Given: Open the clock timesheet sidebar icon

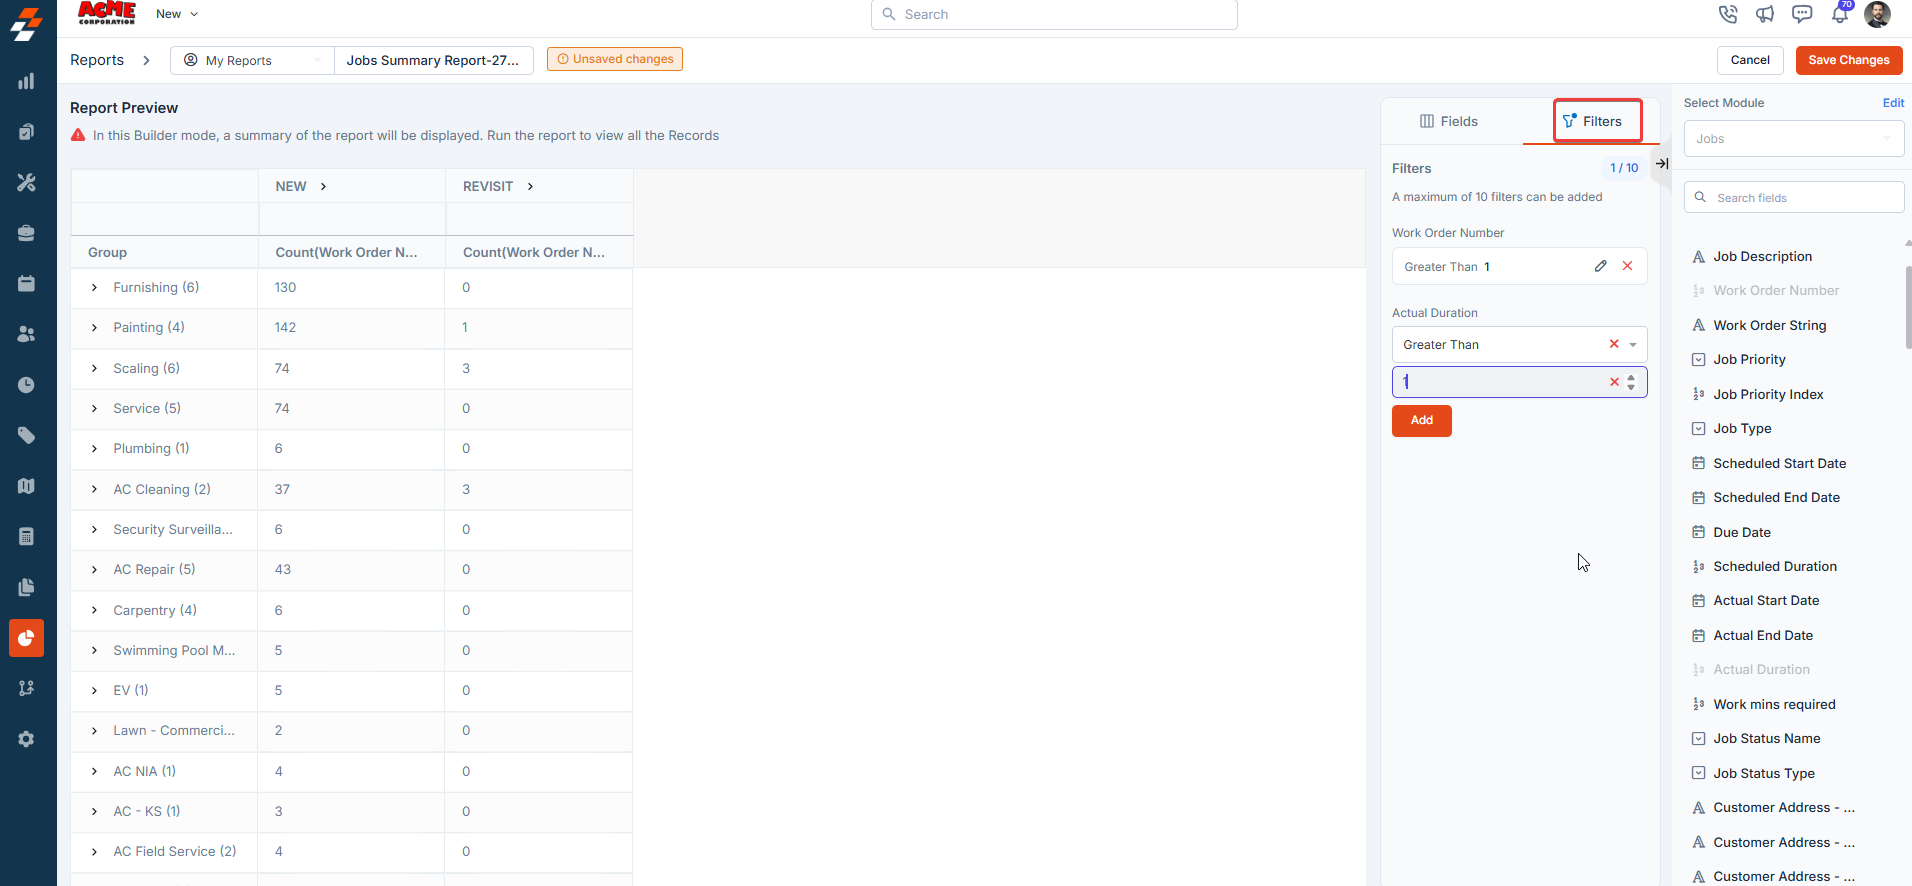Looking at the screenshot, I should (x=26, y=385).
